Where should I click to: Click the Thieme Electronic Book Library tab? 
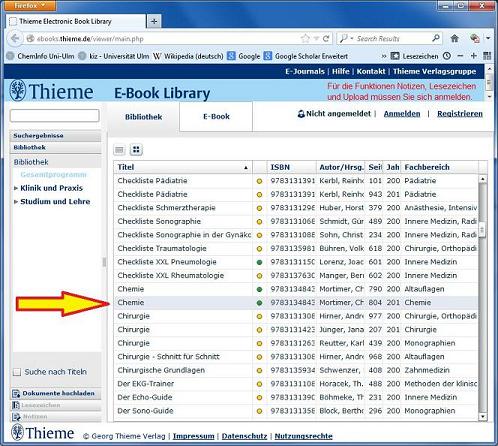[76, 21]
